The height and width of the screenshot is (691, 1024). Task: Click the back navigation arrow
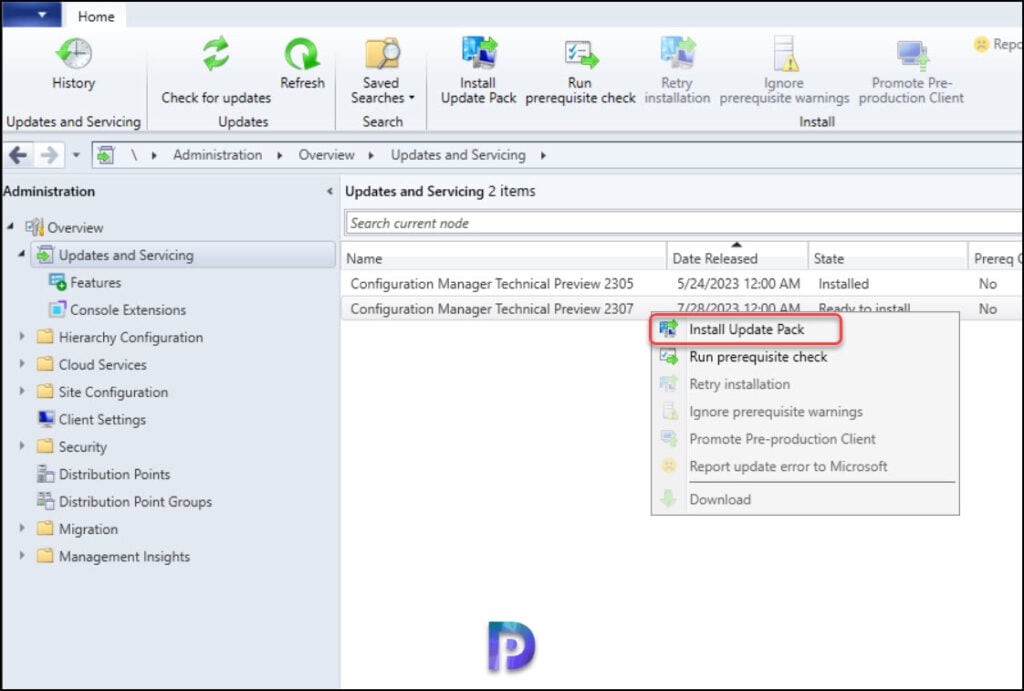click(x=18, y=155)
